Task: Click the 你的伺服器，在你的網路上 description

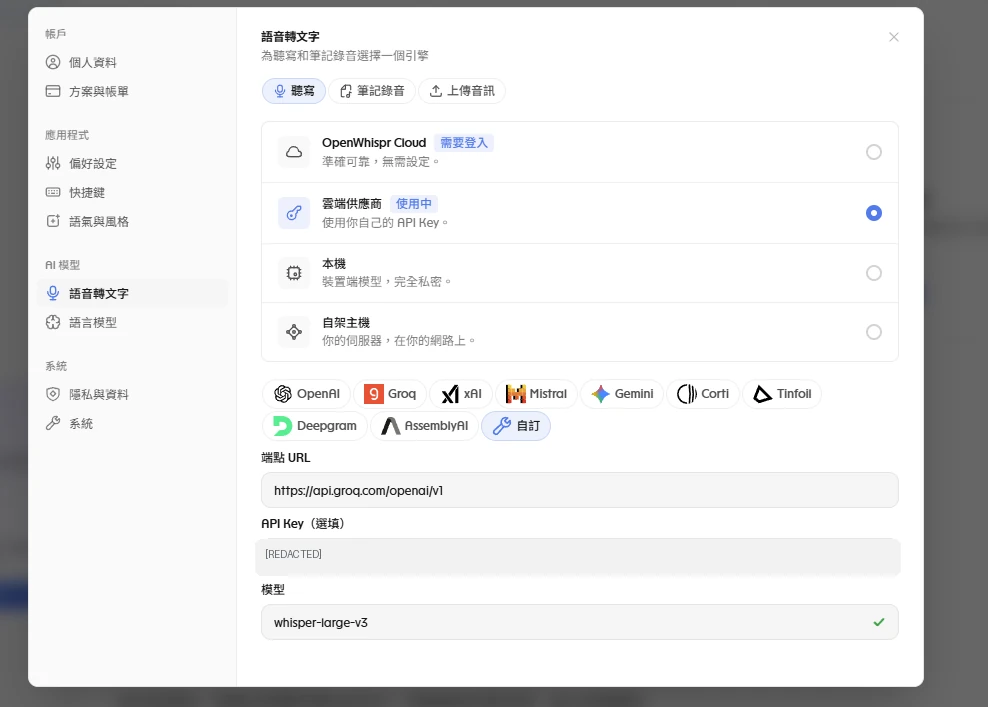Action: [x=398, y=341]
